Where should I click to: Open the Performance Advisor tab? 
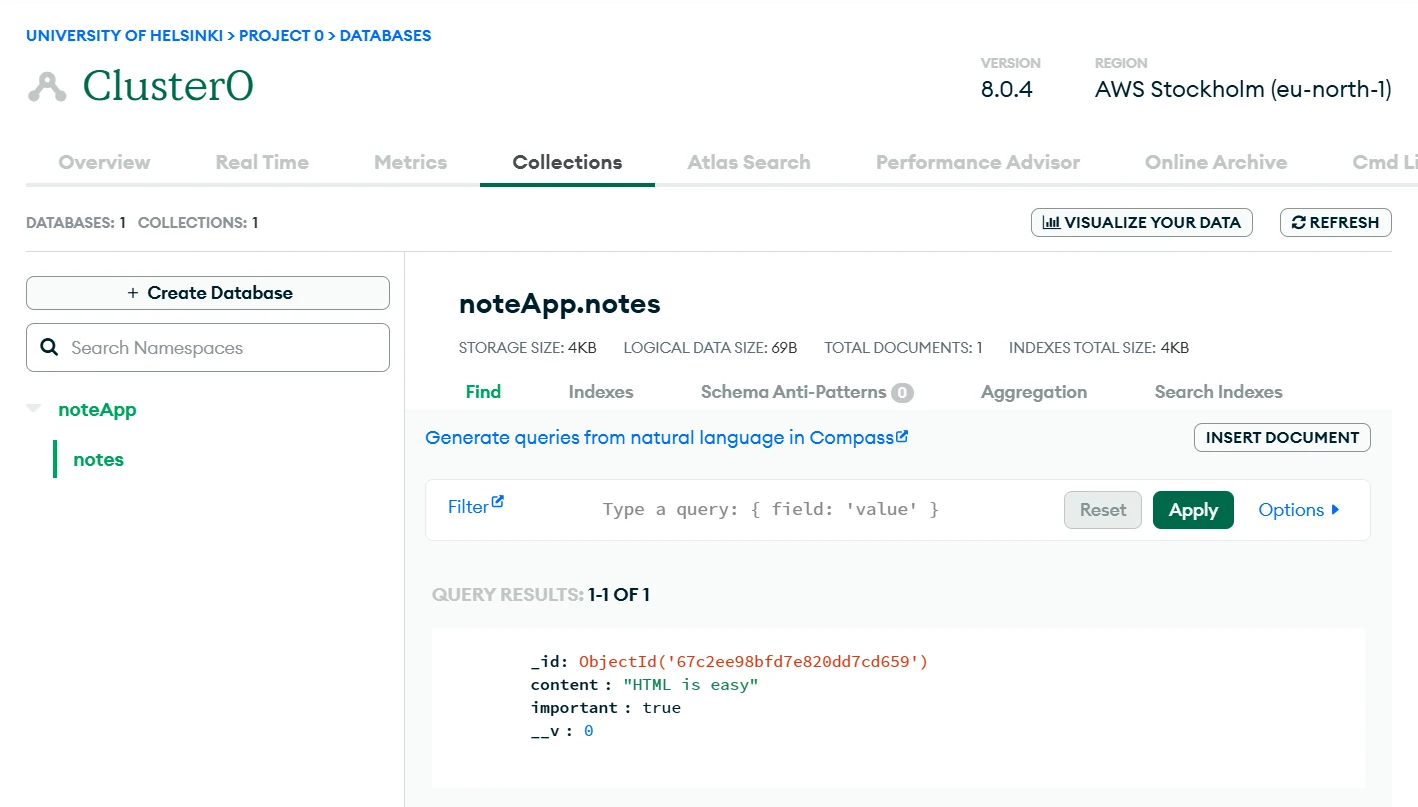[x=978, y=162]
